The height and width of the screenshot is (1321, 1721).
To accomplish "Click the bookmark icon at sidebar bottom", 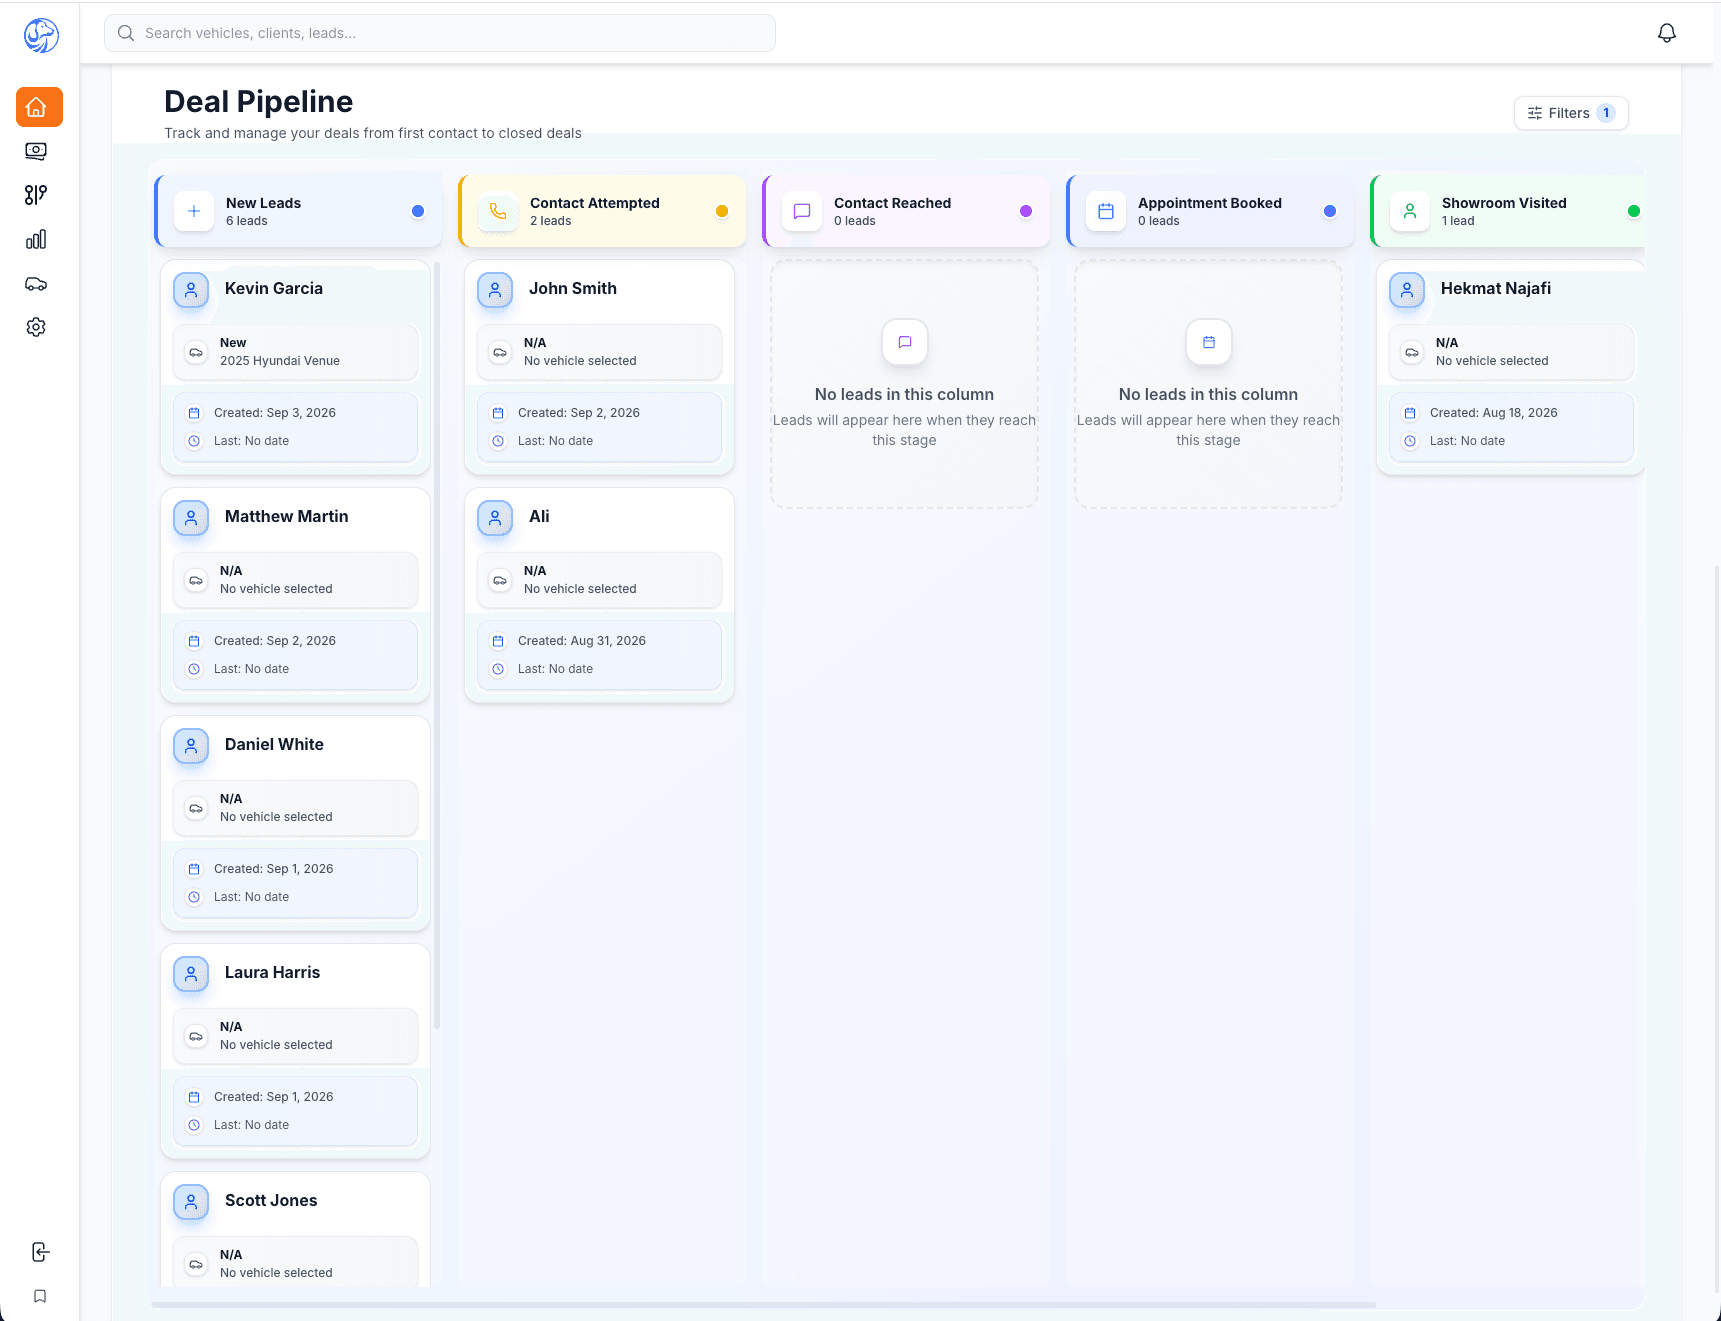I will tap(40, 1296).
